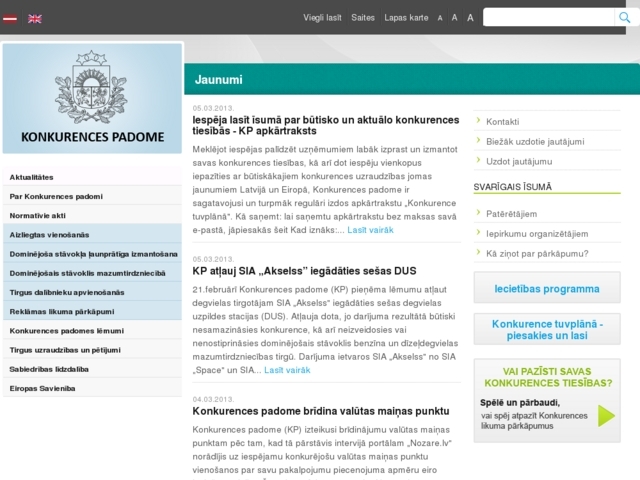Open Aizliegtas vienošanās menu item
Screen dimensions: 640x480
coord(92,235)
